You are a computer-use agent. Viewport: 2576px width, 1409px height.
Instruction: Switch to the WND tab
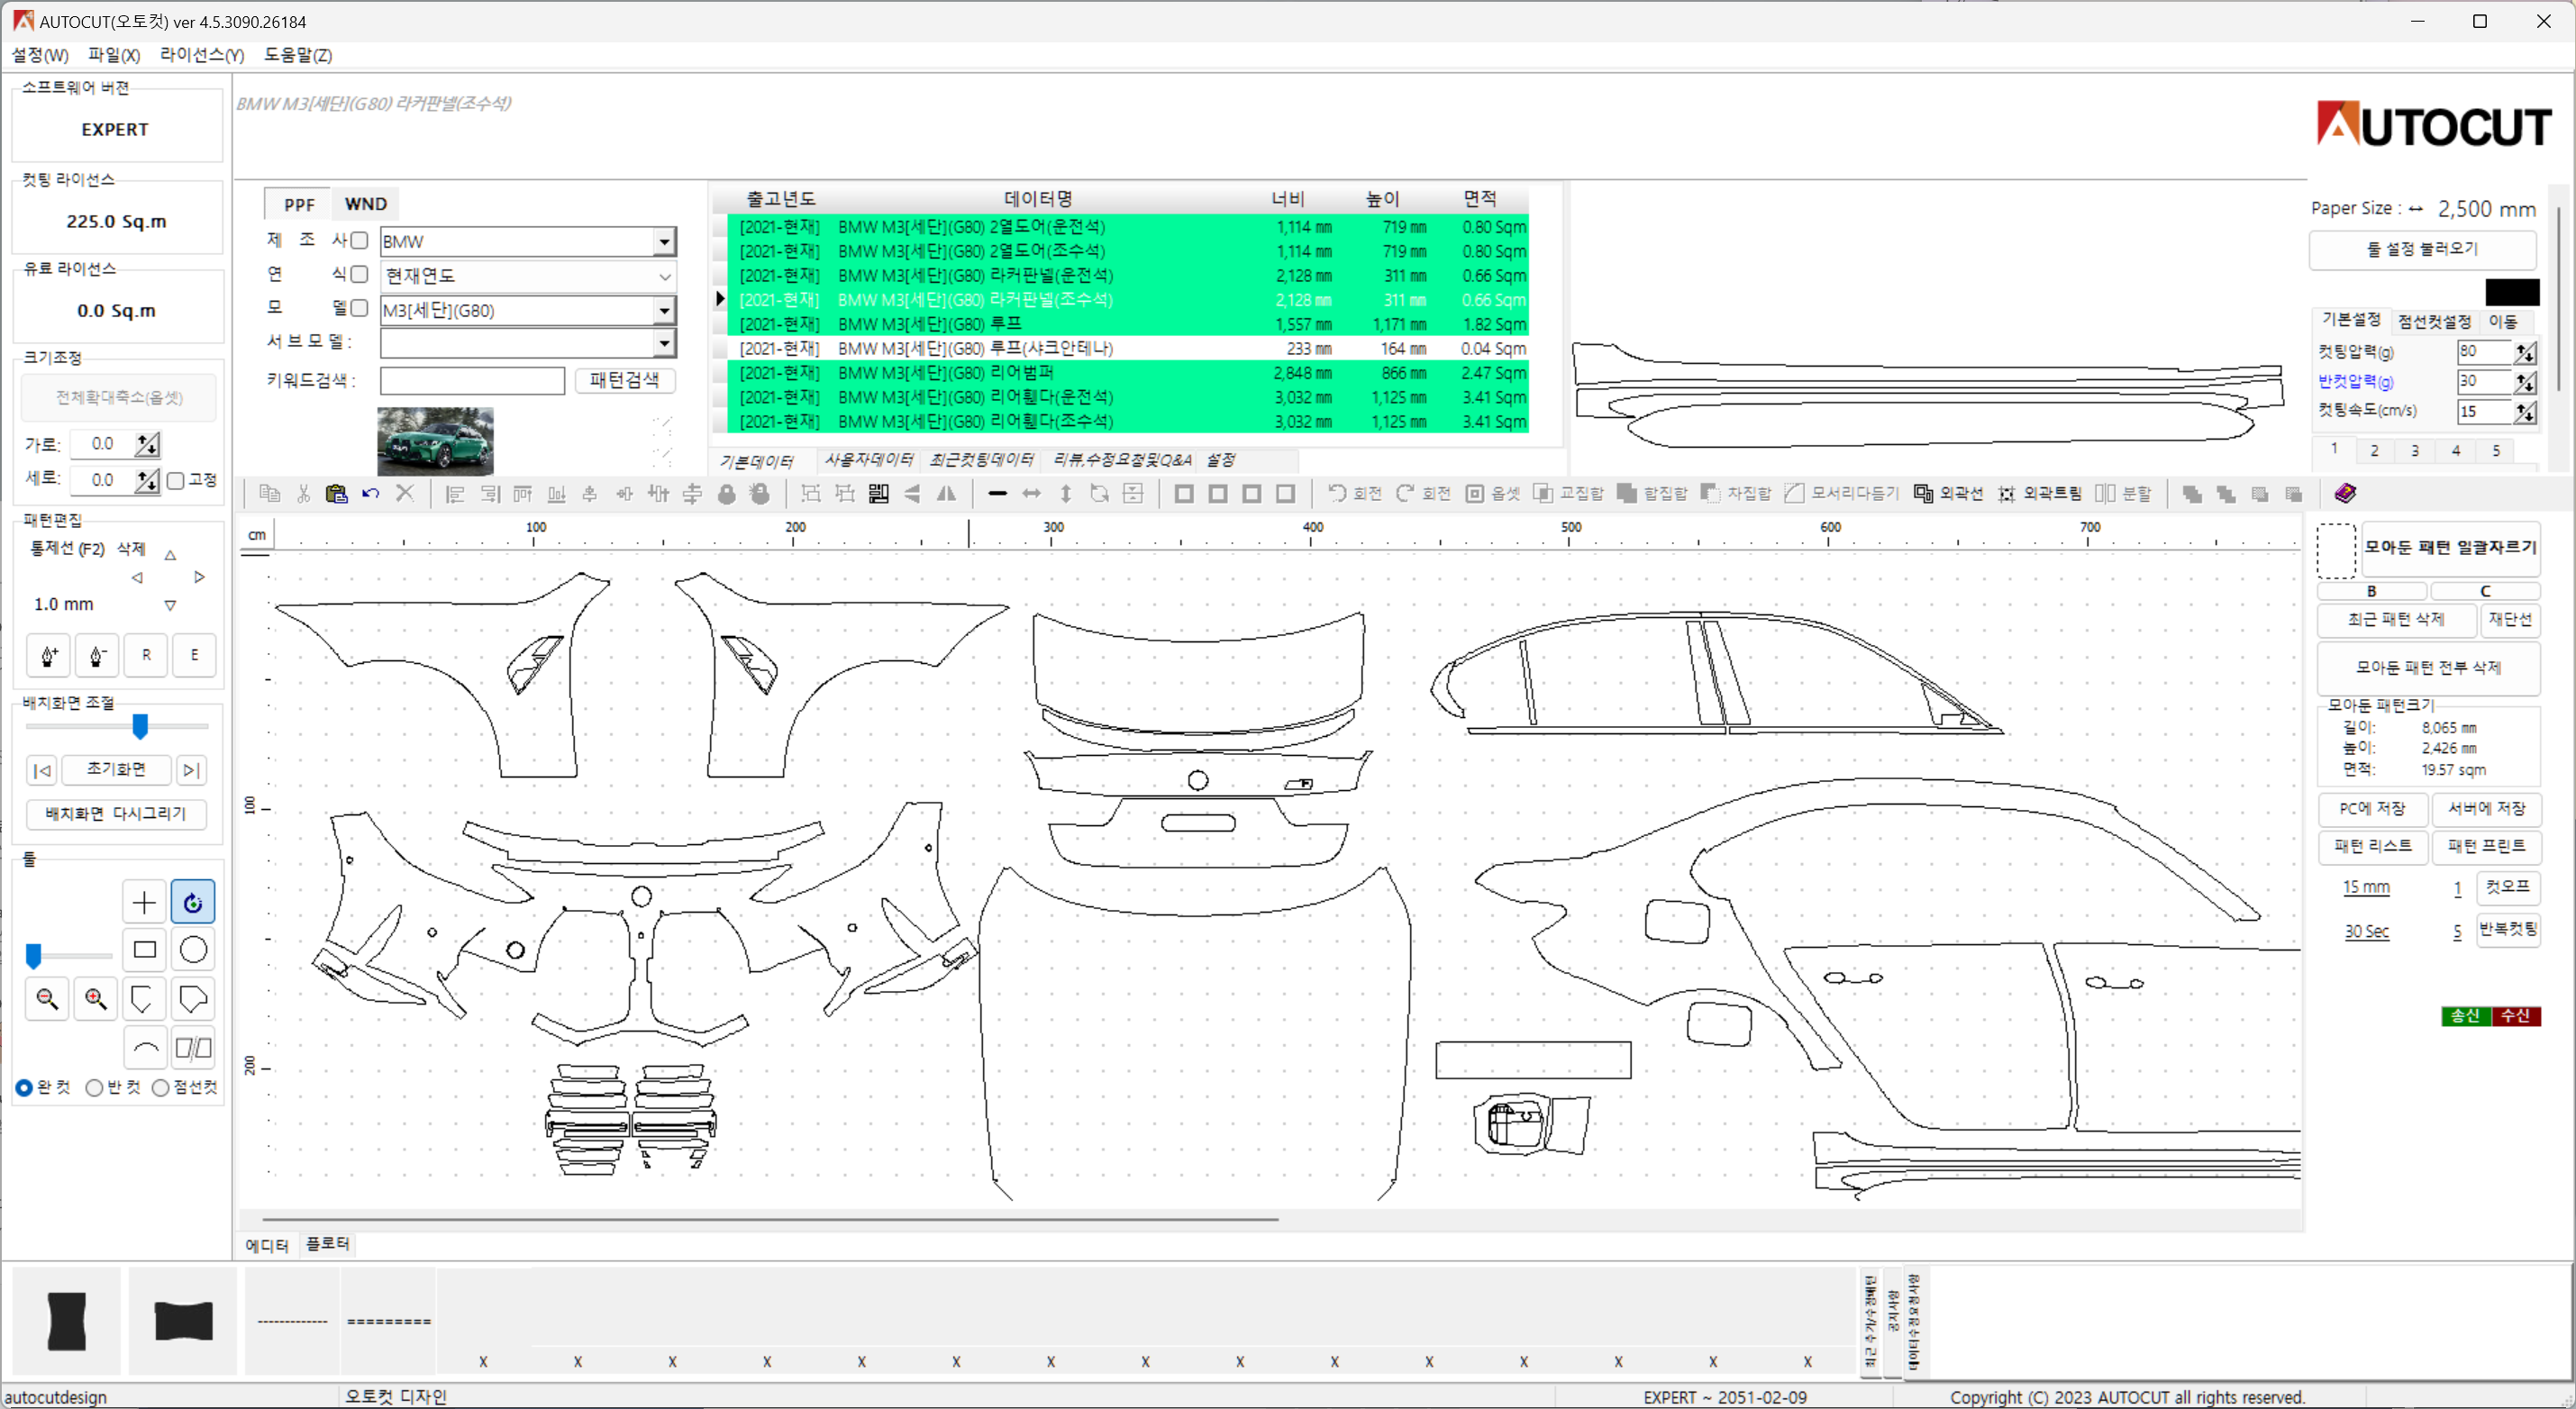click(x=366, y=204)
